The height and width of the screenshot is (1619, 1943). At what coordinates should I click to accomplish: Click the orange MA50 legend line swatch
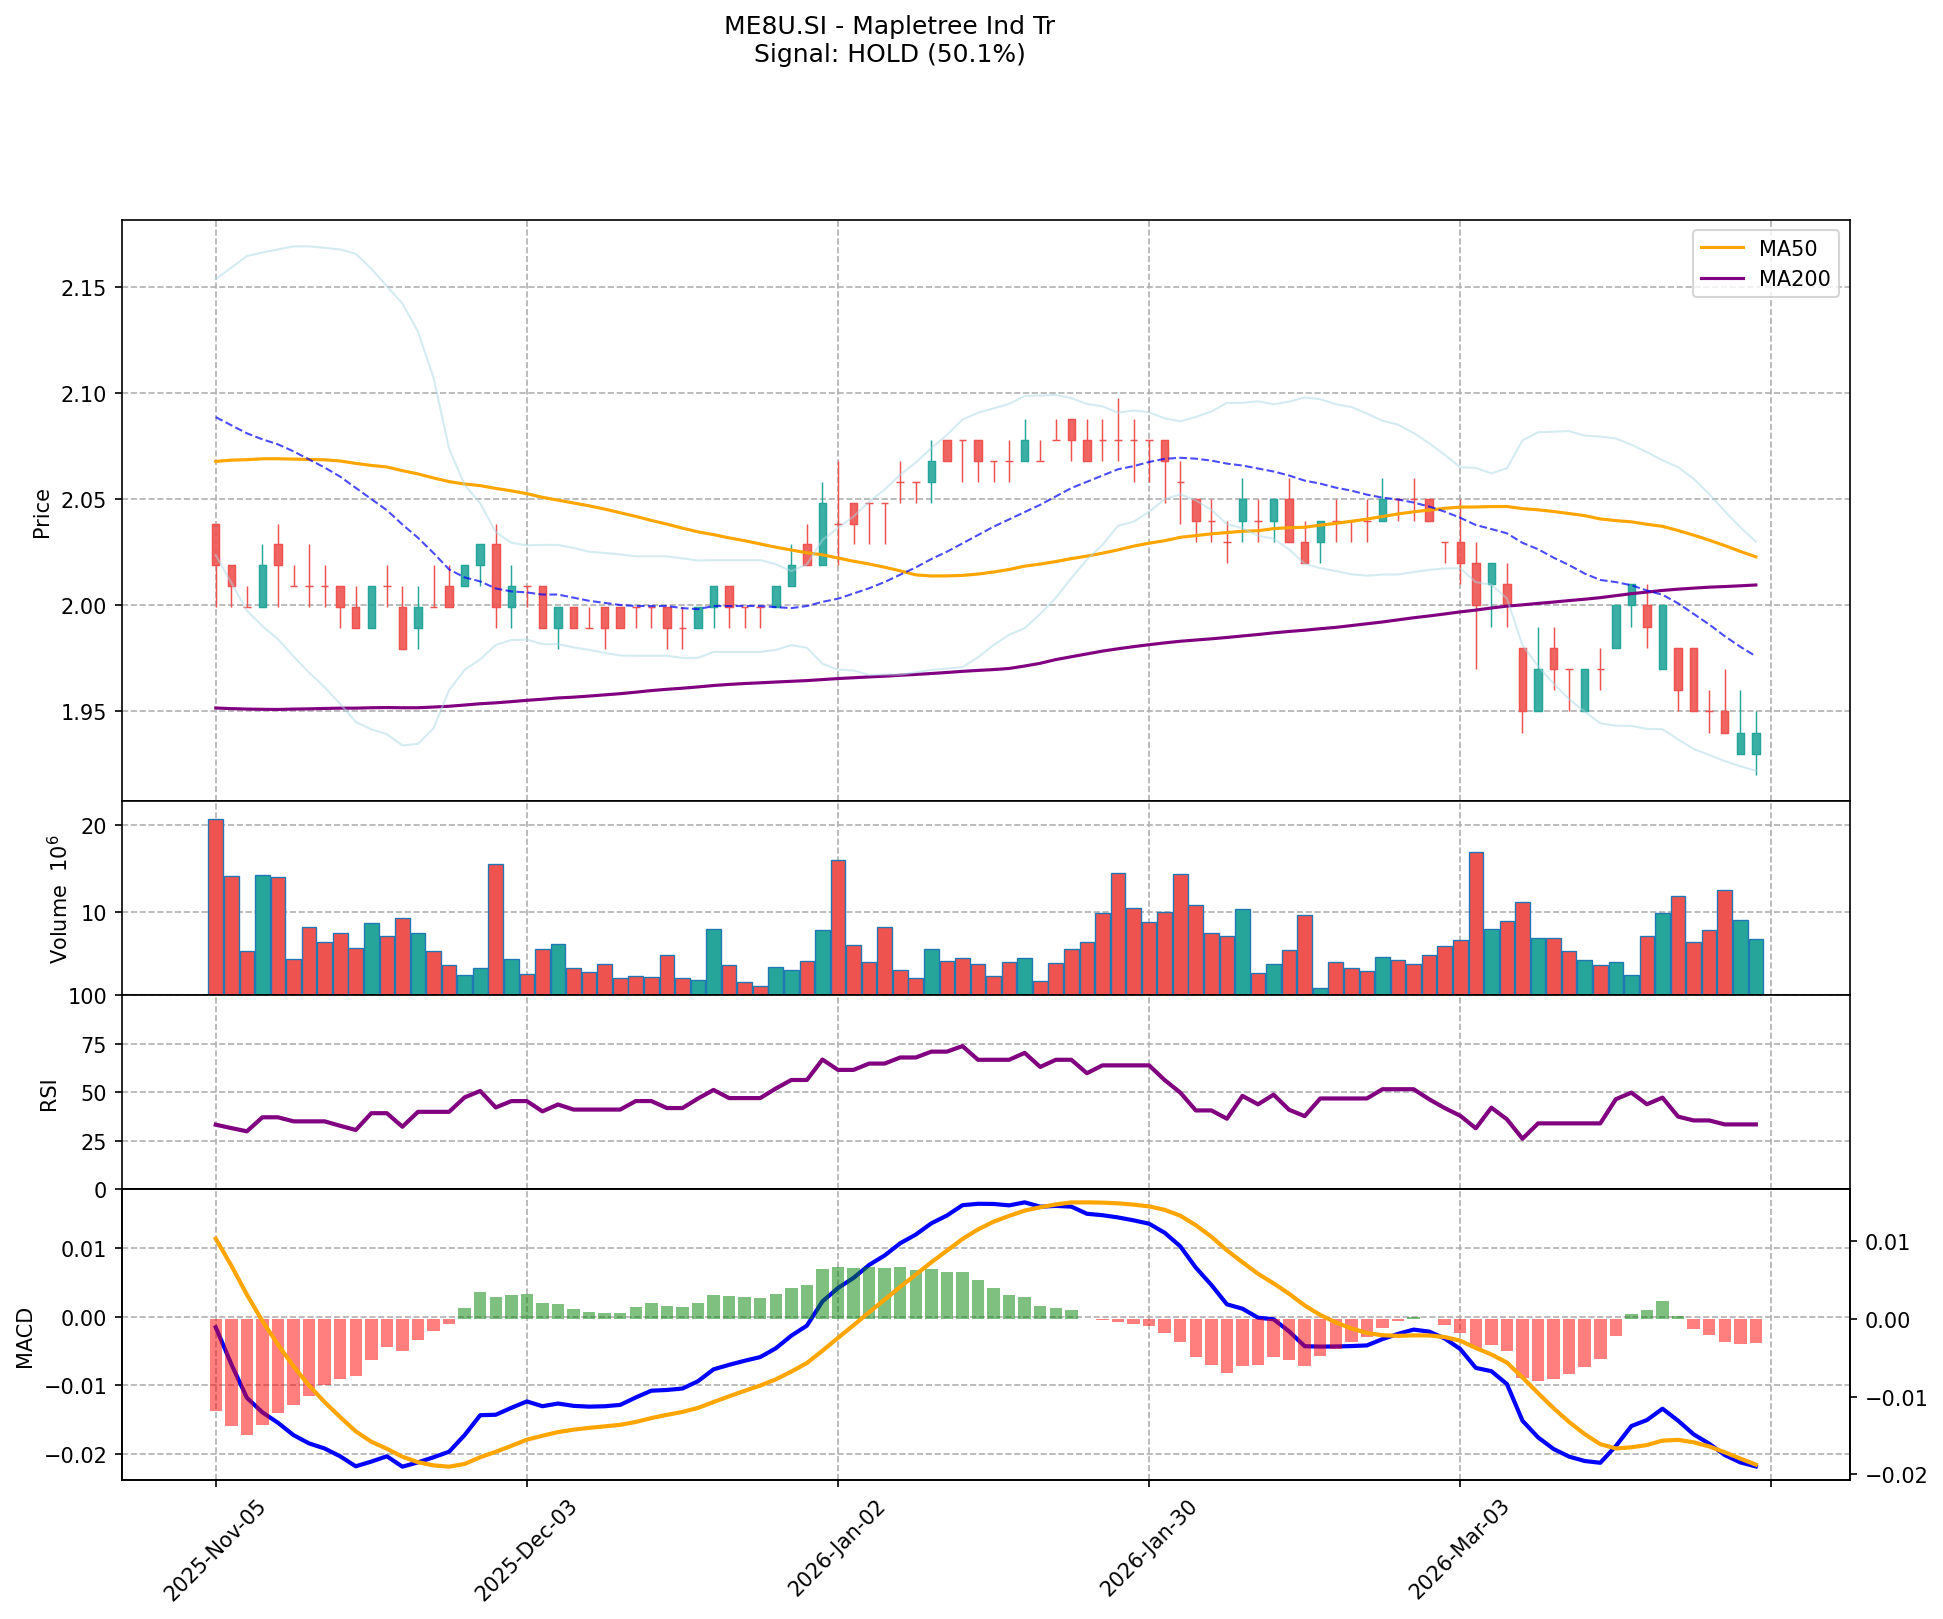pyautogui.click(x=1722, y=248)
